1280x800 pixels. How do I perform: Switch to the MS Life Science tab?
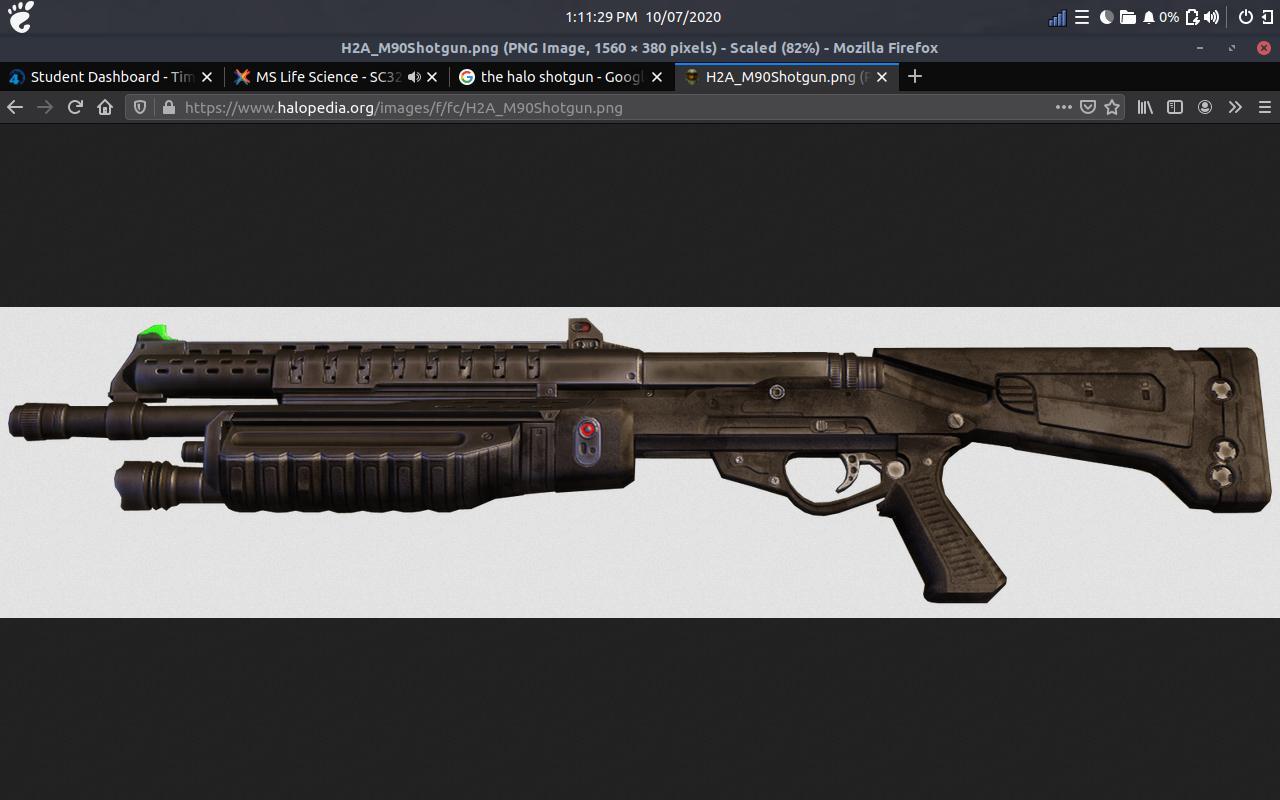point(337,77)
